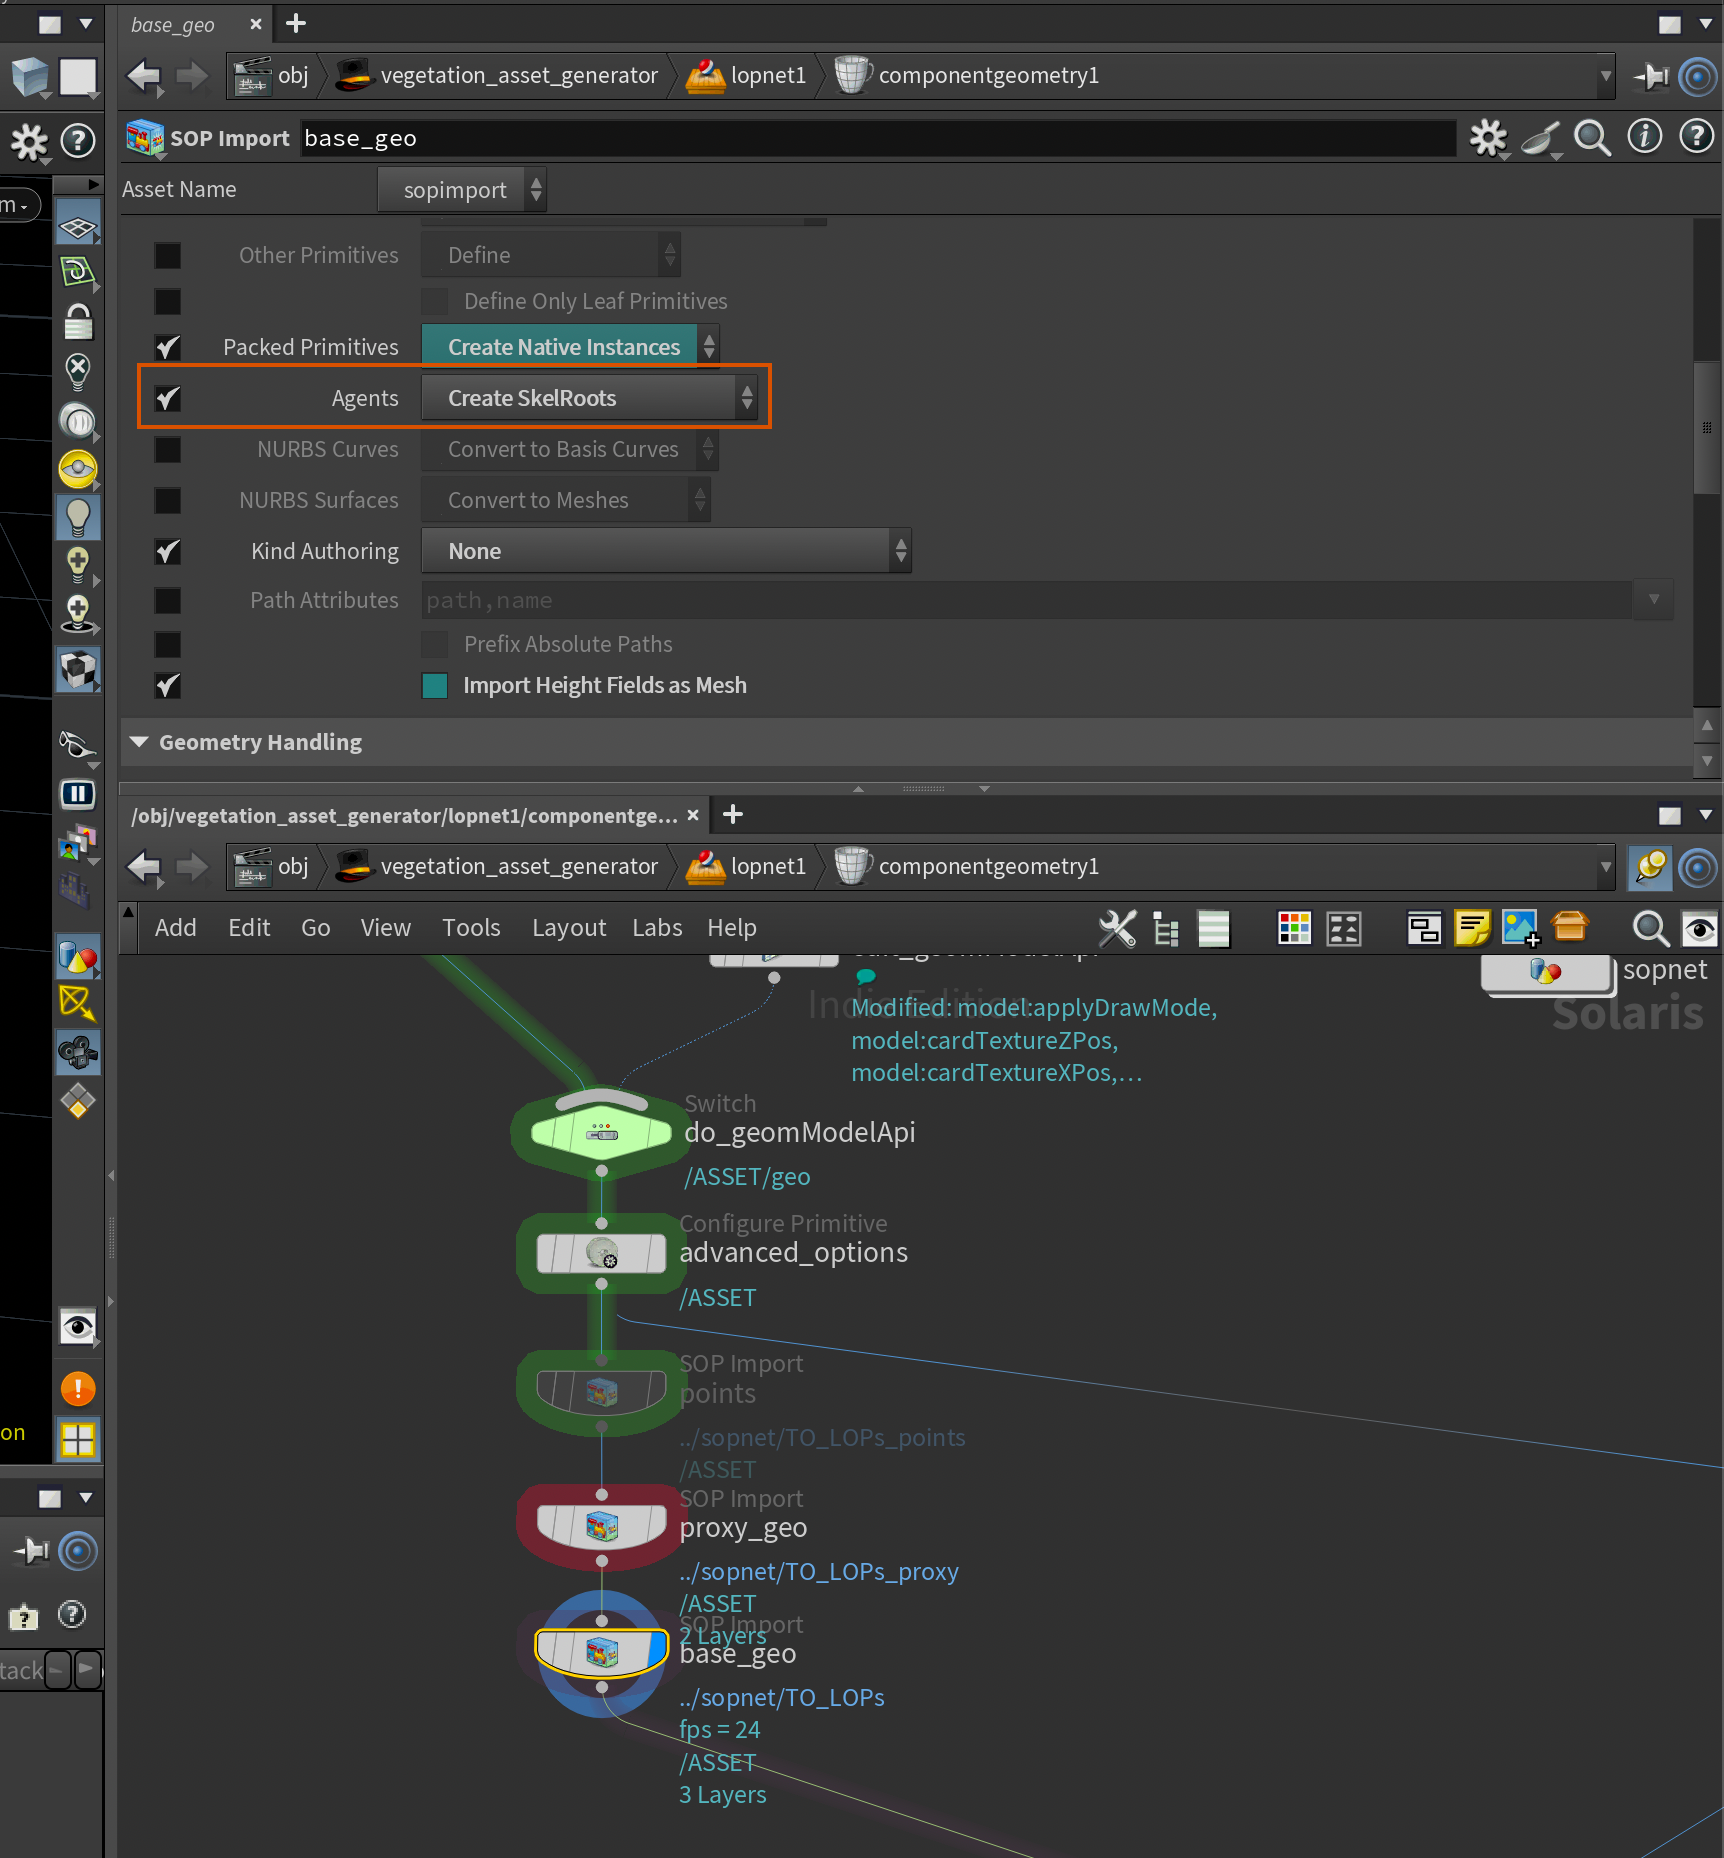This screenshot has width=1724, height=1858.
Task: Toggle Import Height Fields as Mesh
Action: point(435,685)
